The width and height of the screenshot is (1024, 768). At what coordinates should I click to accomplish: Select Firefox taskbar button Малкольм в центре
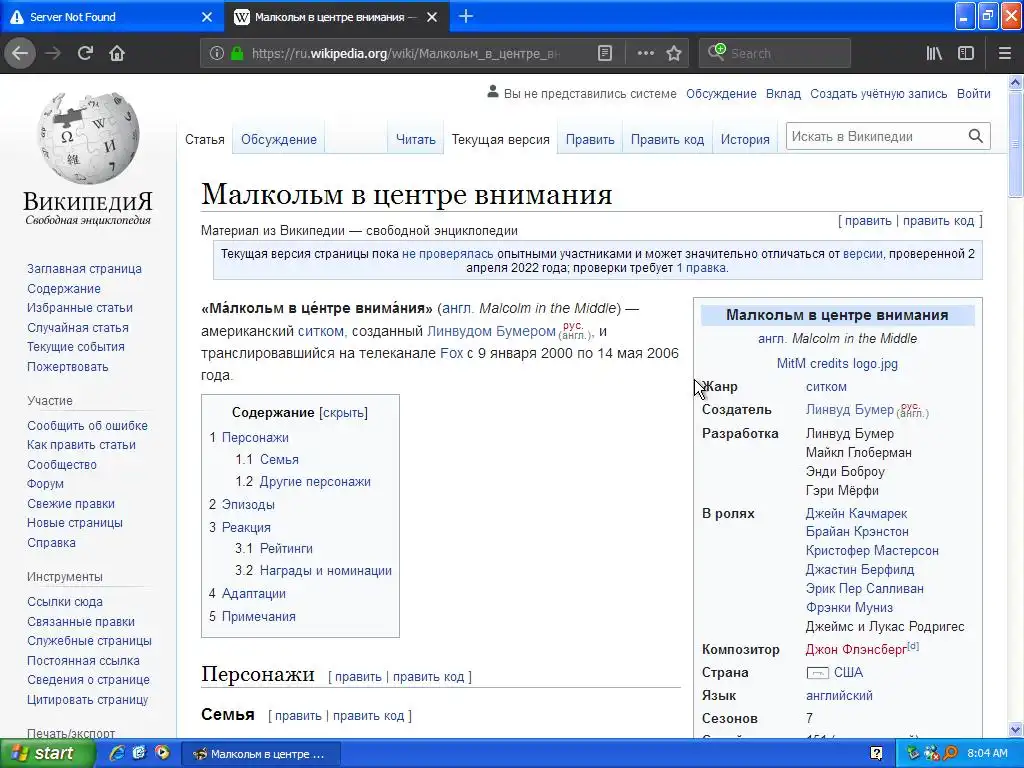(x=260, y=754)
